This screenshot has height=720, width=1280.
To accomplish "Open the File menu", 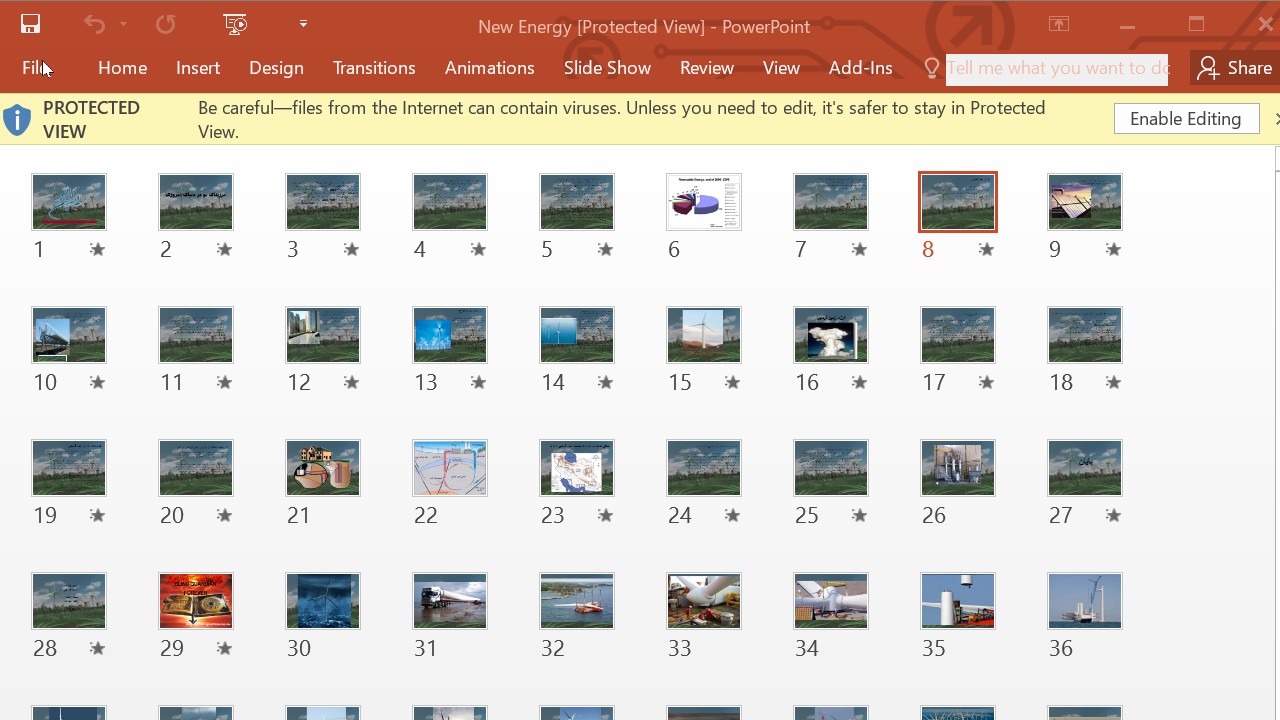I will tap(36, 68).
